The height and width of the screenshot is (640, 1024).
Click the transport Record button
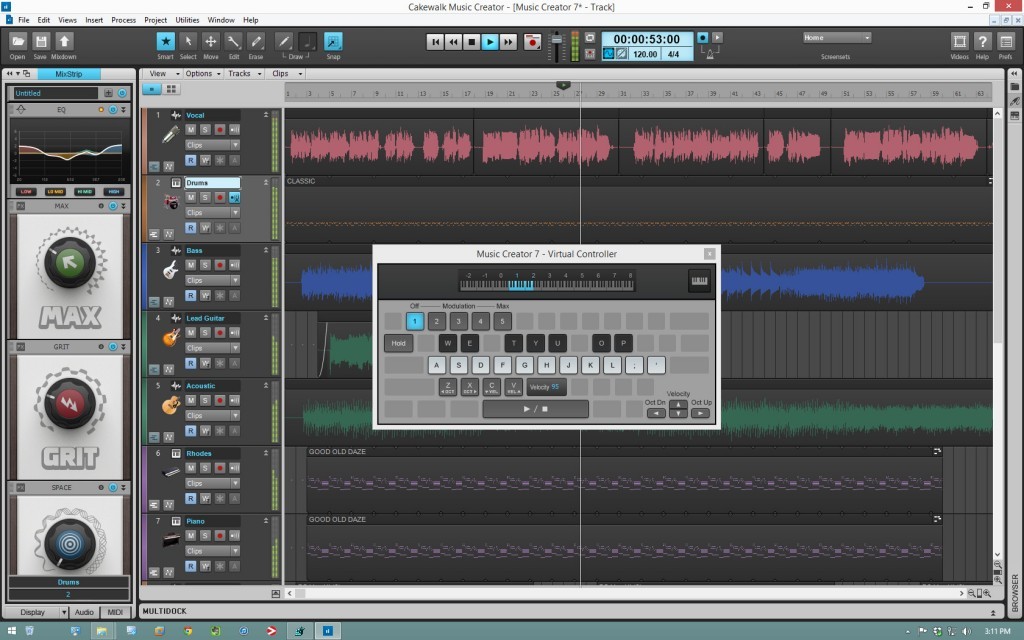coord(532,42)
